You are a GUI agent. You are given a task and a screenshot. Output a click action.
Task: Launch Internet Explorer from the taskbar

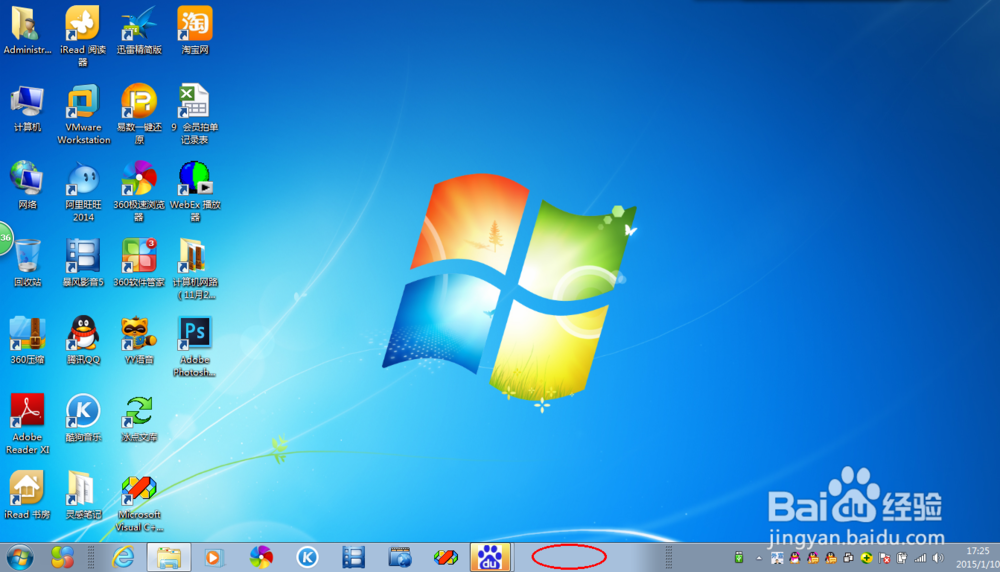[x=123, y=558]
